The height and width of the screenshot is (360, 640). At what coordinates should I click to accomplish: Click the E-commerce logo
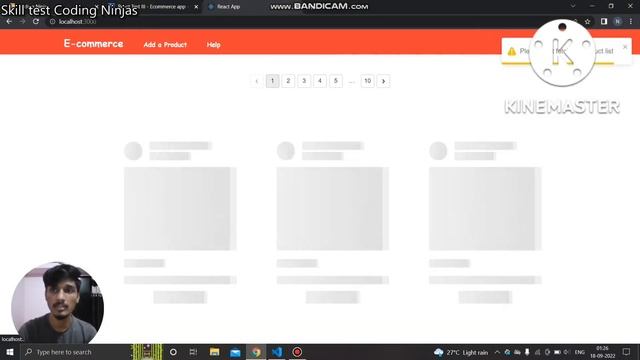click(x=93, y=44)
